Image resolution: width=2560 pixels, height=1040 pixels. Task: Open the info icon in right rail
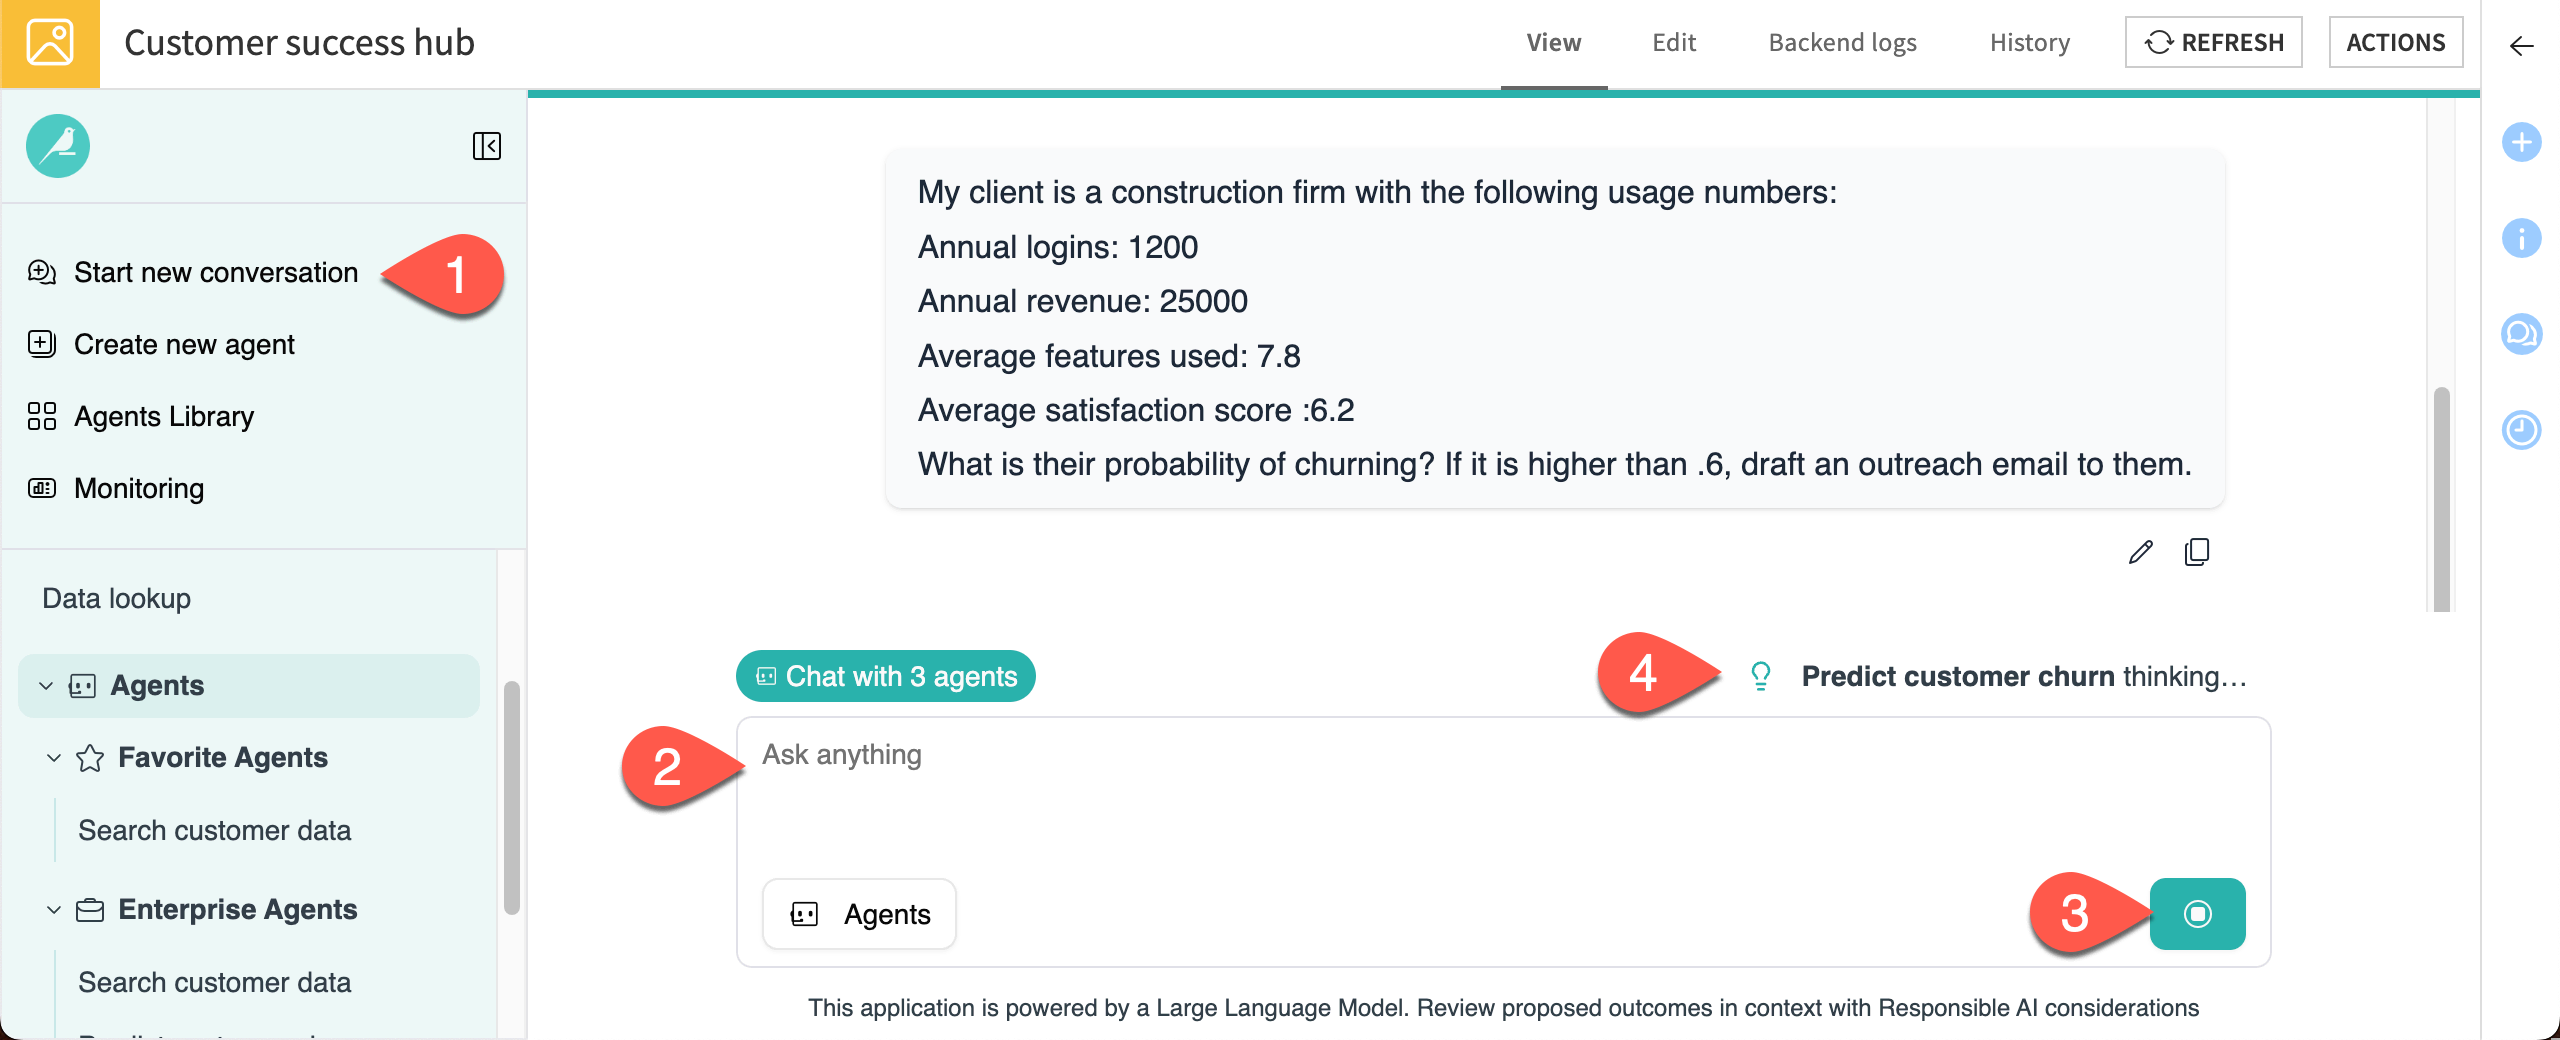point(2521,238)
